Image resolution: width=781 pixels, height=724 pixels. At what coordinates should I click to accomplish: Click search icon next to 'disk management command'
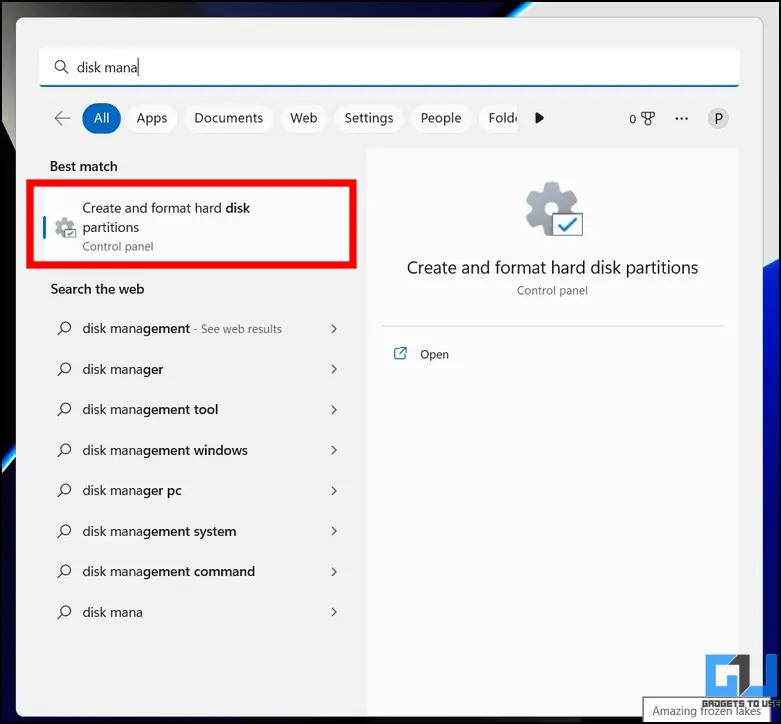(x=64, y=571)
